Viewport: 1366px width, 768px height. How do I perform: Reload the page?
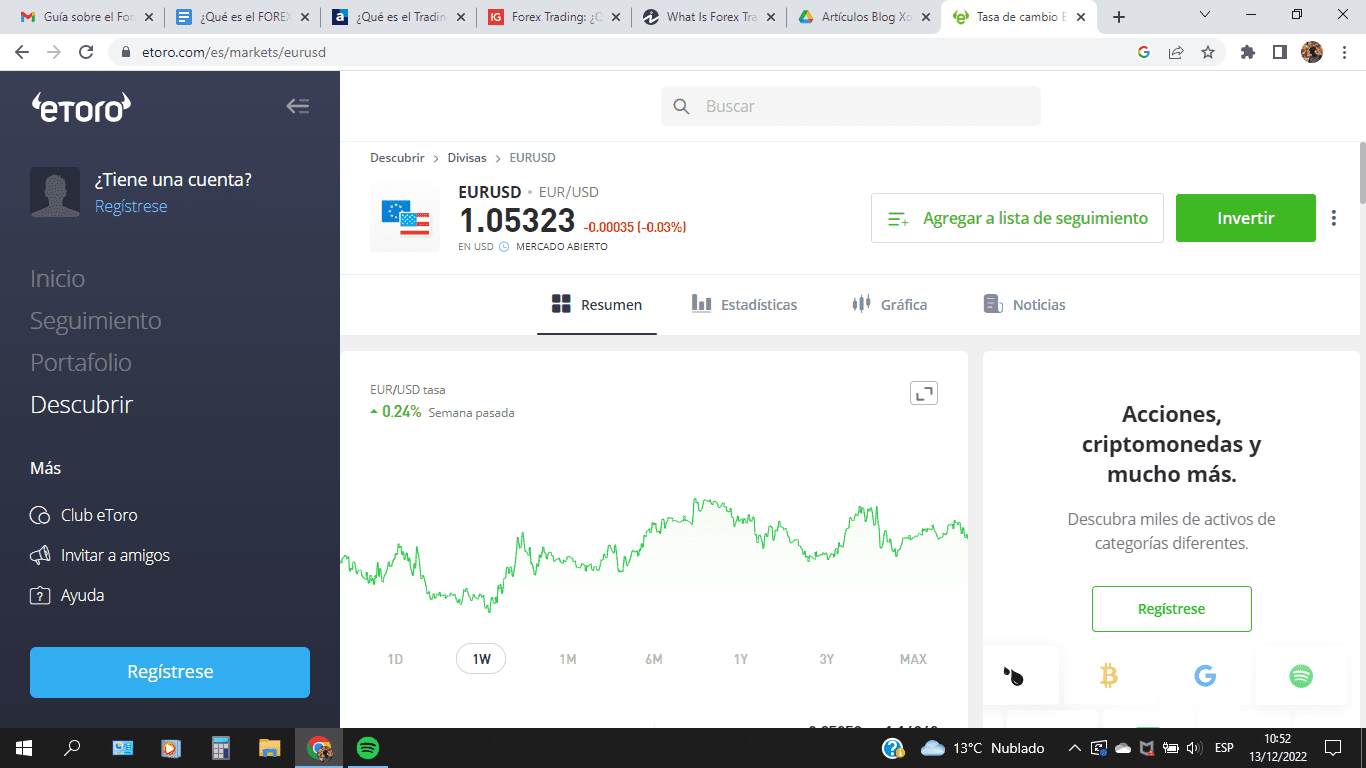point(86,52)
